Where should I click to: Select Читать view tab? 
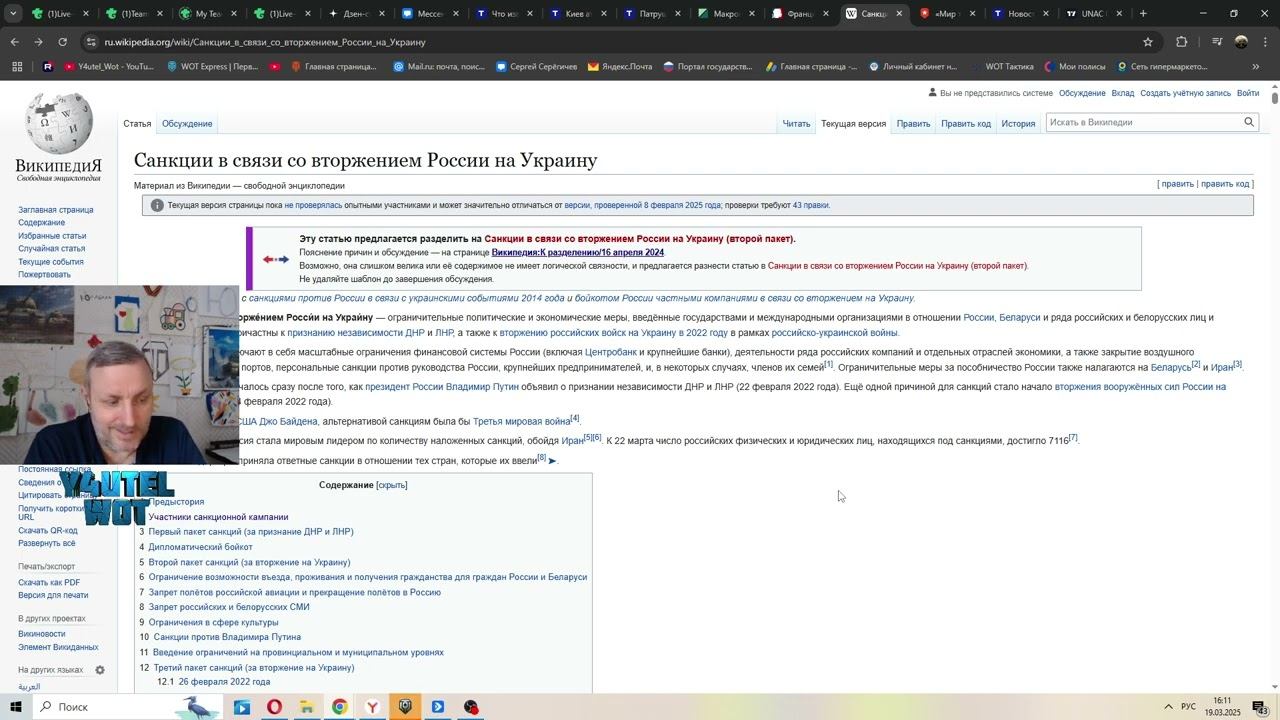point(796,124)
